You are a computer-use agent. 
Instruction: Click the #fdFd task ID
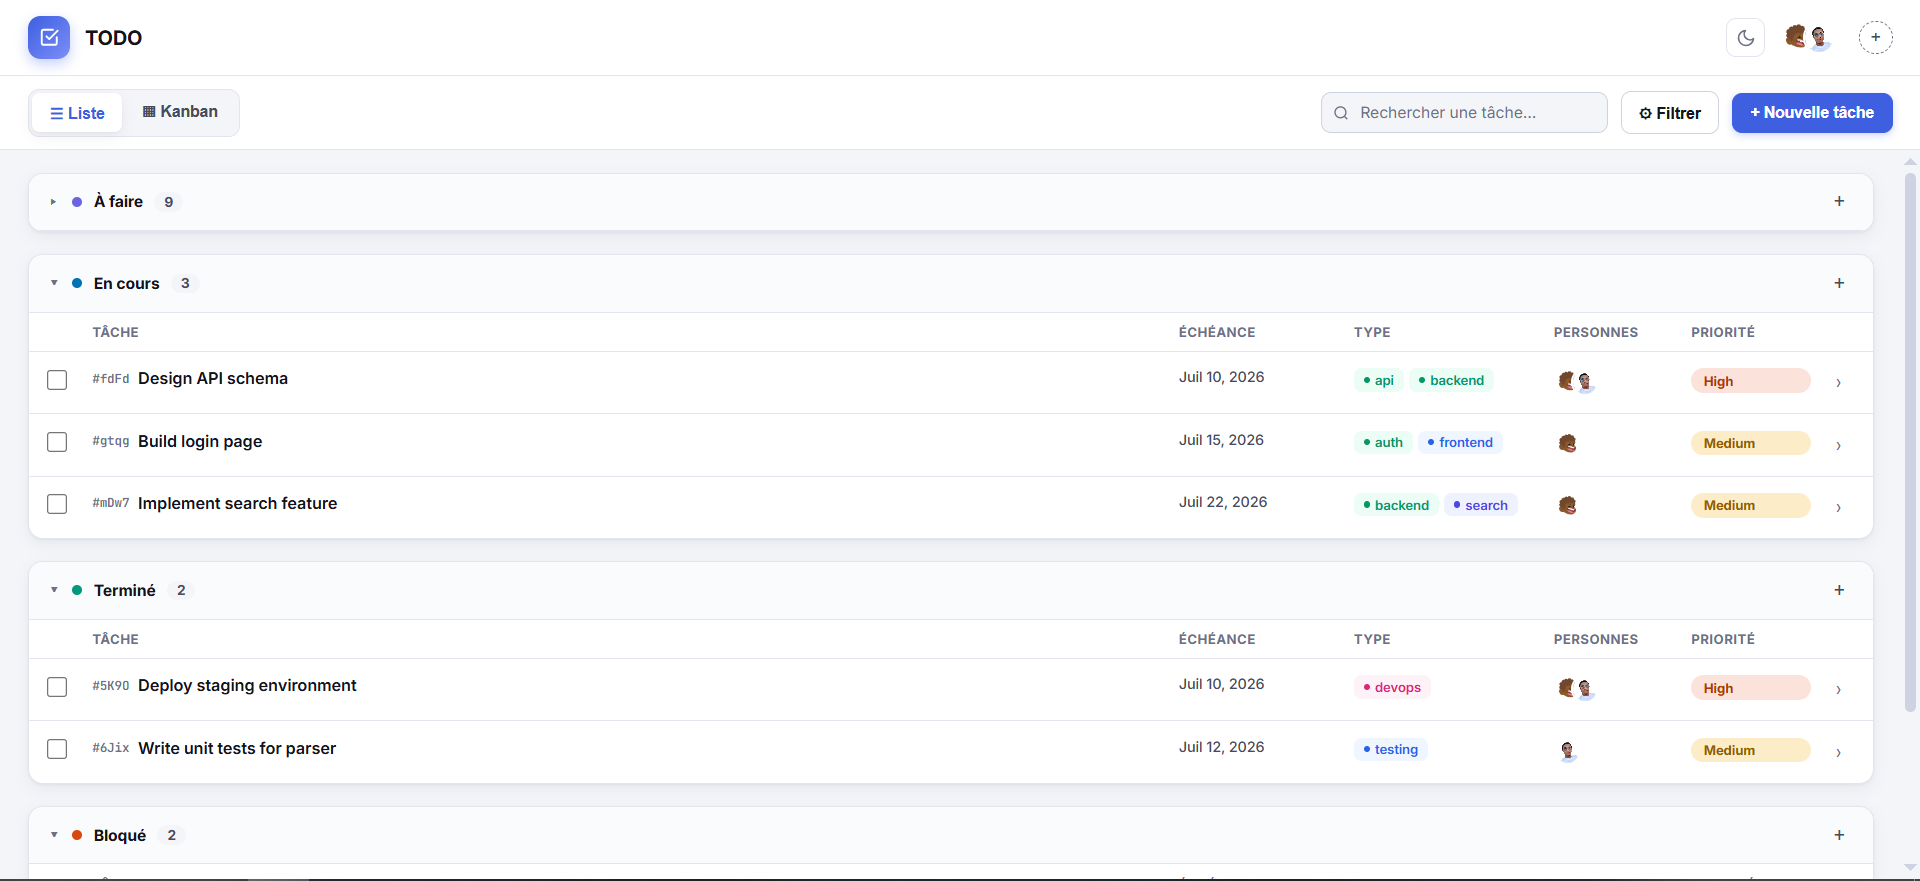click(111, 379)
